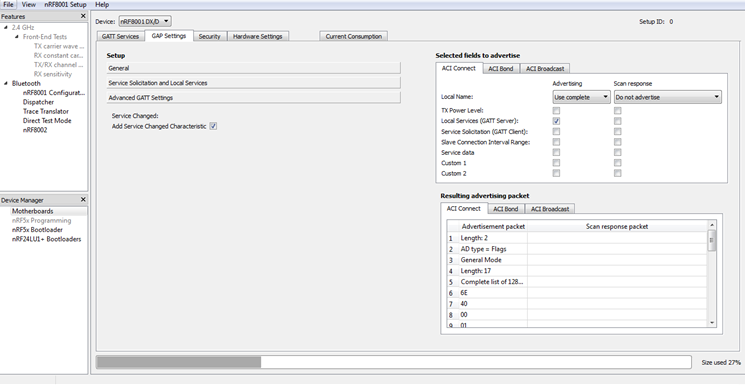The width and height of the screenshot is (747, 386).
Task: Select ACI Broadcast tab in Selected fields
Action: [545, 69]
